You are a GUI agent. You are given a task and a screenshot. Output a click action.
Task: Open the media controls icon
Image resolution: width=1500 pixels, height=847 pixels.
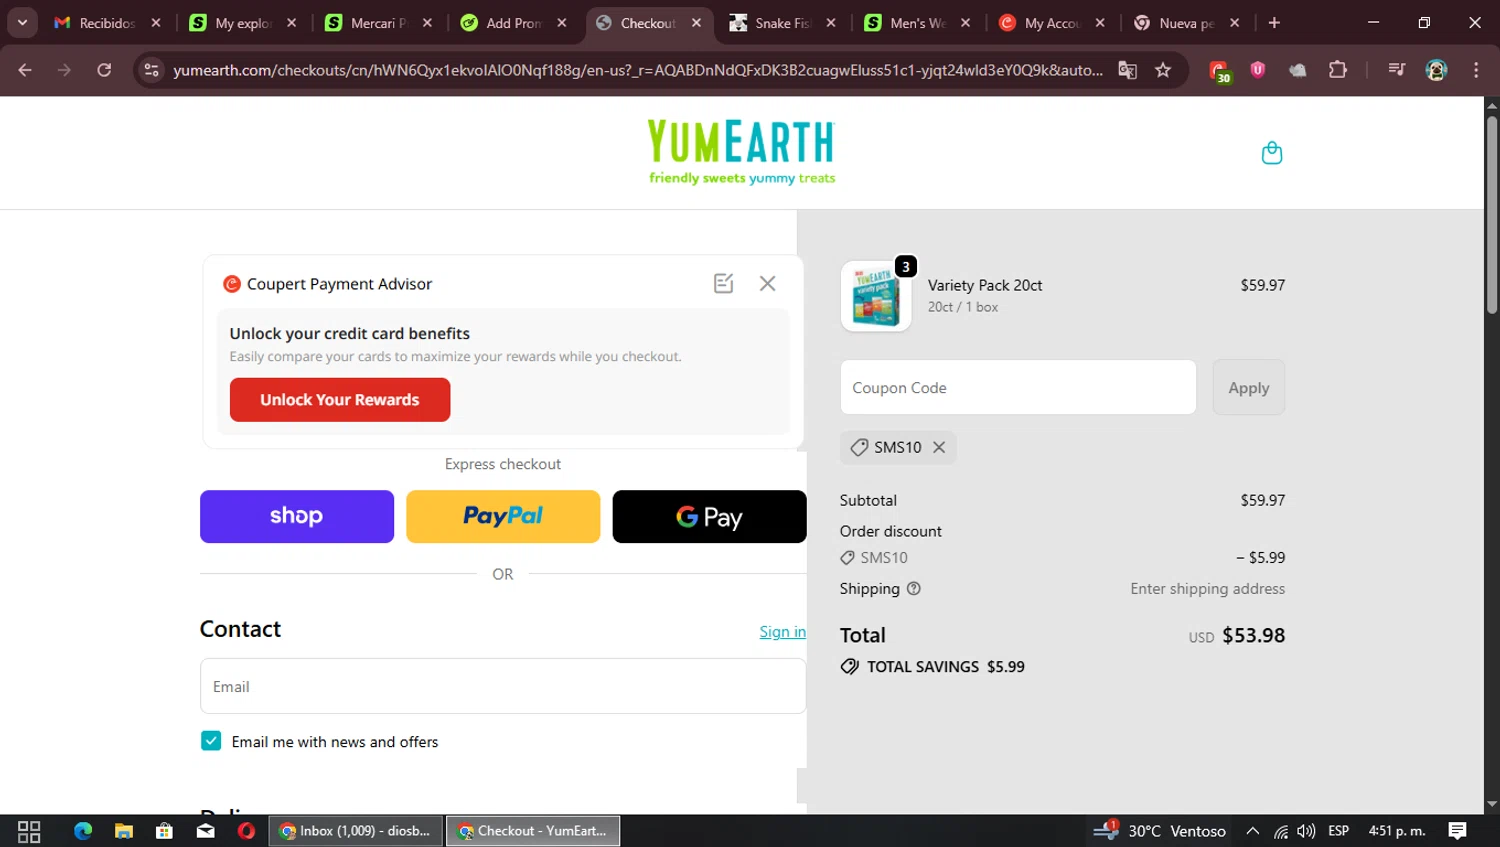(1397, 70)
